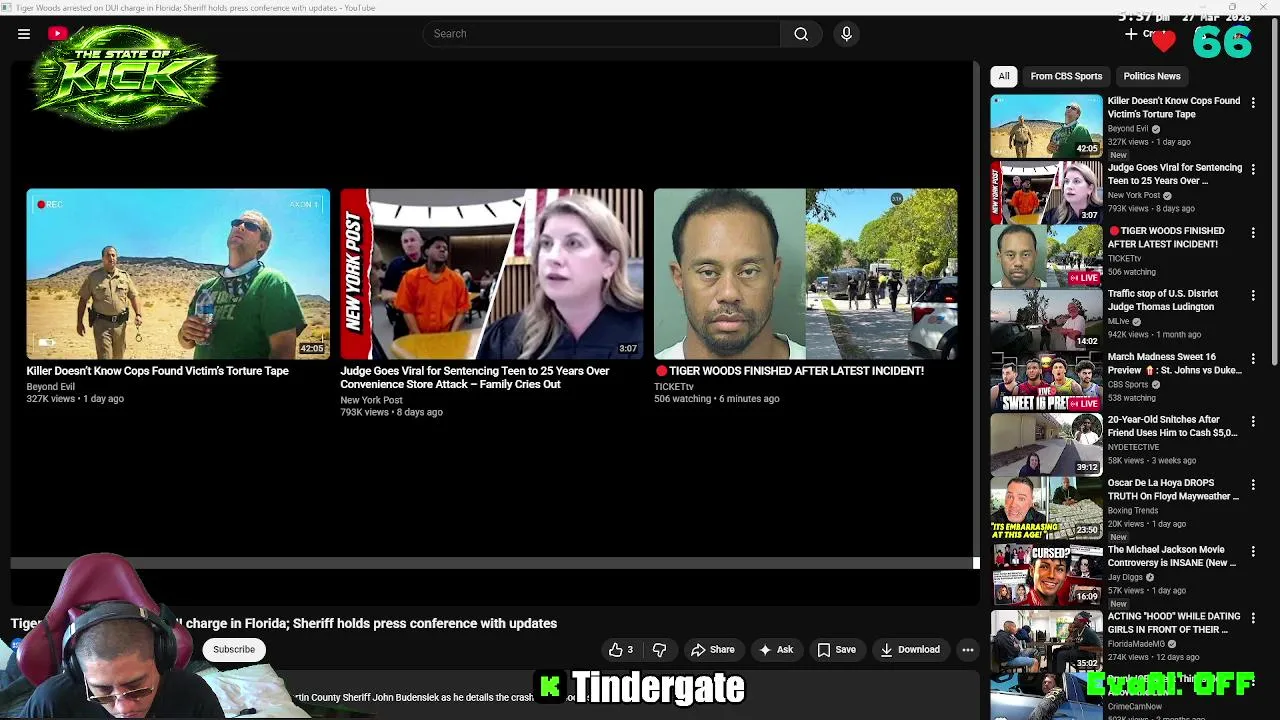Open March Madness Sweet 16 live thumbnail
This screenshot has width=1280, height=720.
[1046, 382]
